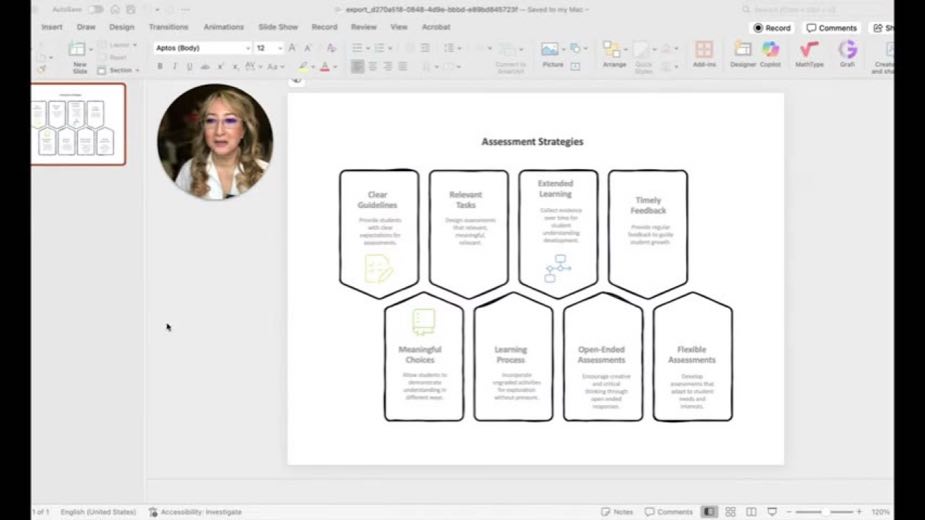Click the search field in title bar

pyautogui.click(x=817, y=9)
